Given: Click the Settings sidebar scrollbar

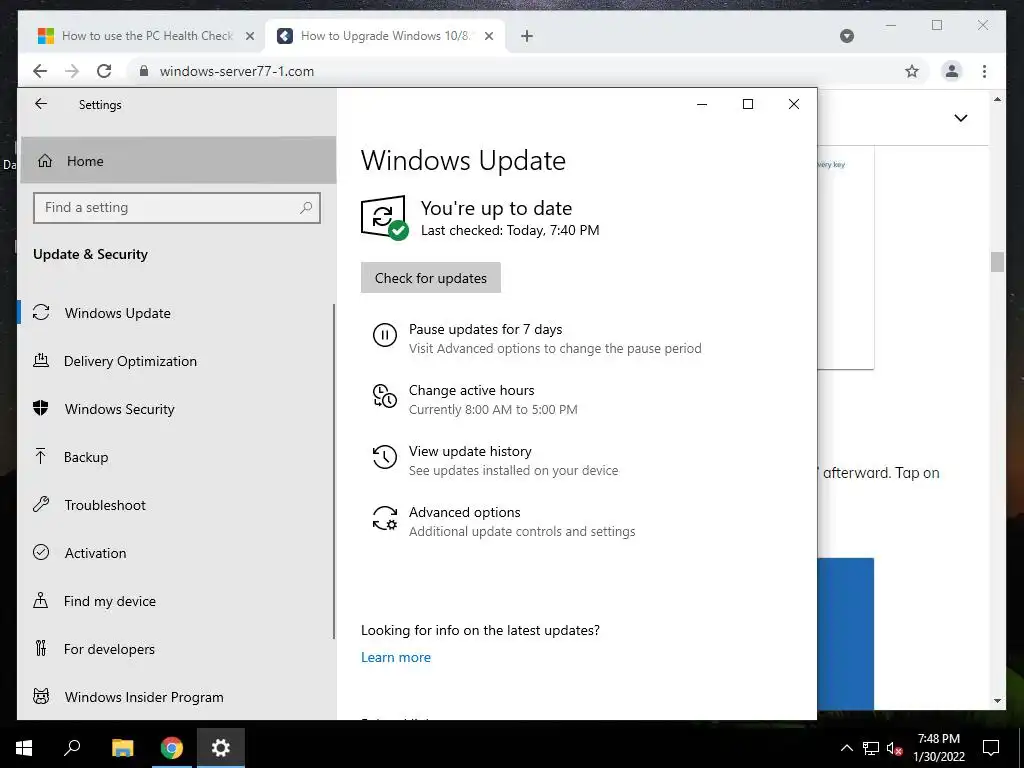Looking at the screenshot, I should pos(334,471).
